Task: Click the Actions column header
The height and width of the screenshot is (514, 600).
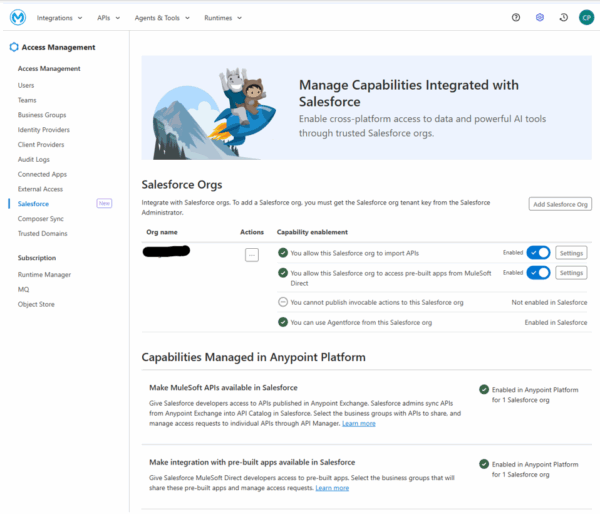Action: 252,232
